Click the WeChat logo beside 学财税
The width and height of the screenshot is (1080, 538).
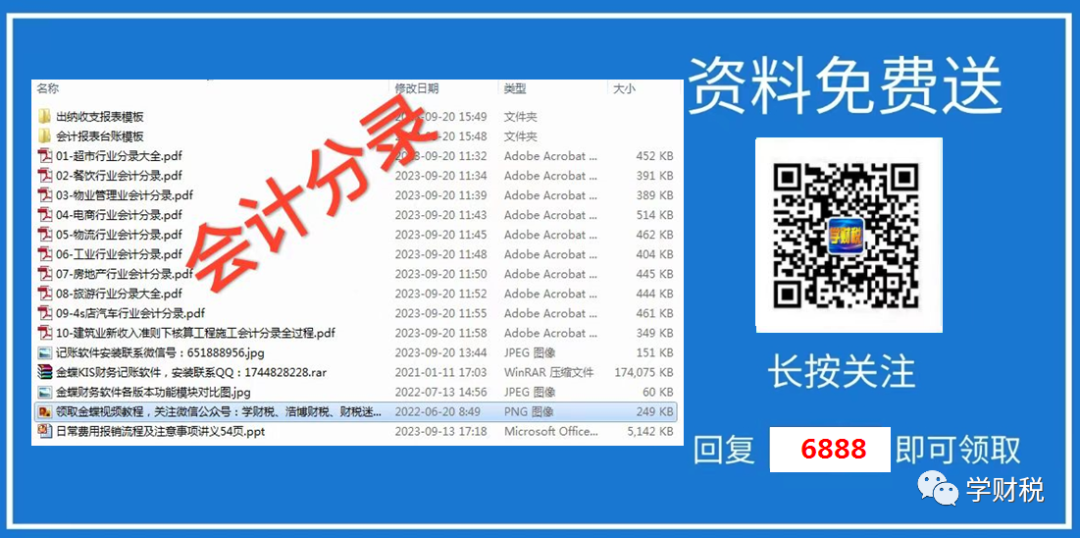tap(937, 488)
